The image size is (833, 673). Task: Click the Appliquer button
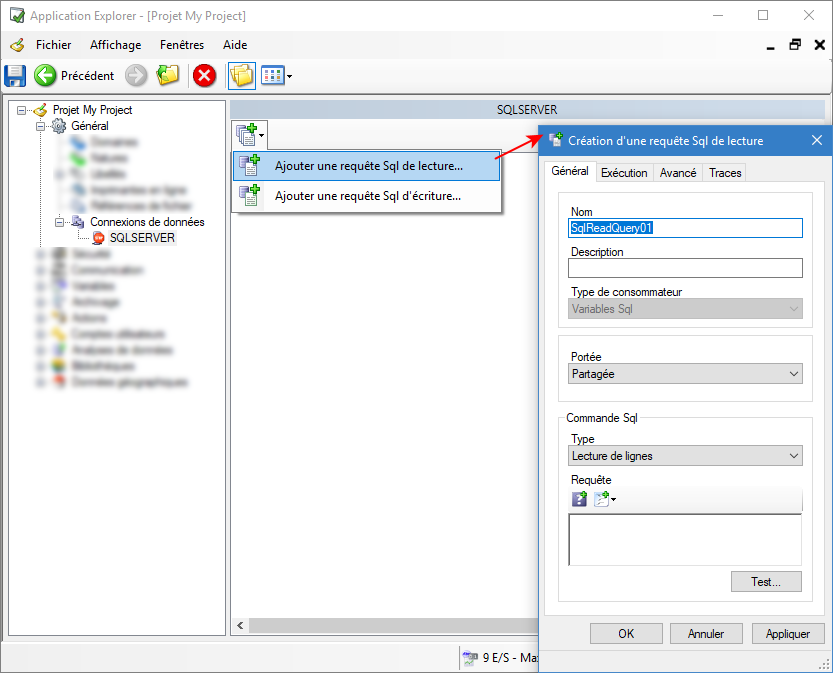pyautogui.click(x=787, y=633)
